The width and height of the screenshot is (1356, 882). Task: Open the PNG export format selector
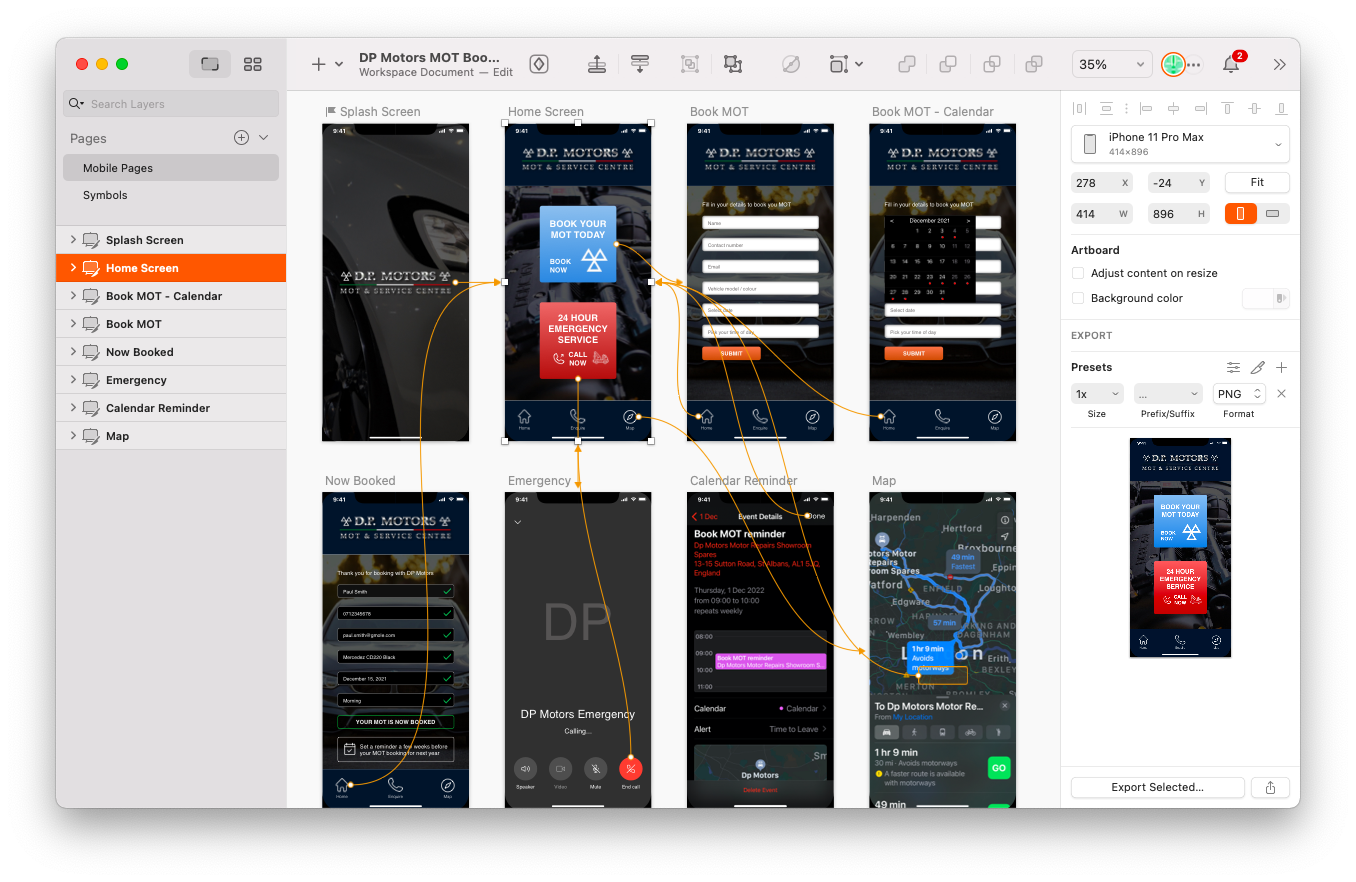click(1239, 394)
